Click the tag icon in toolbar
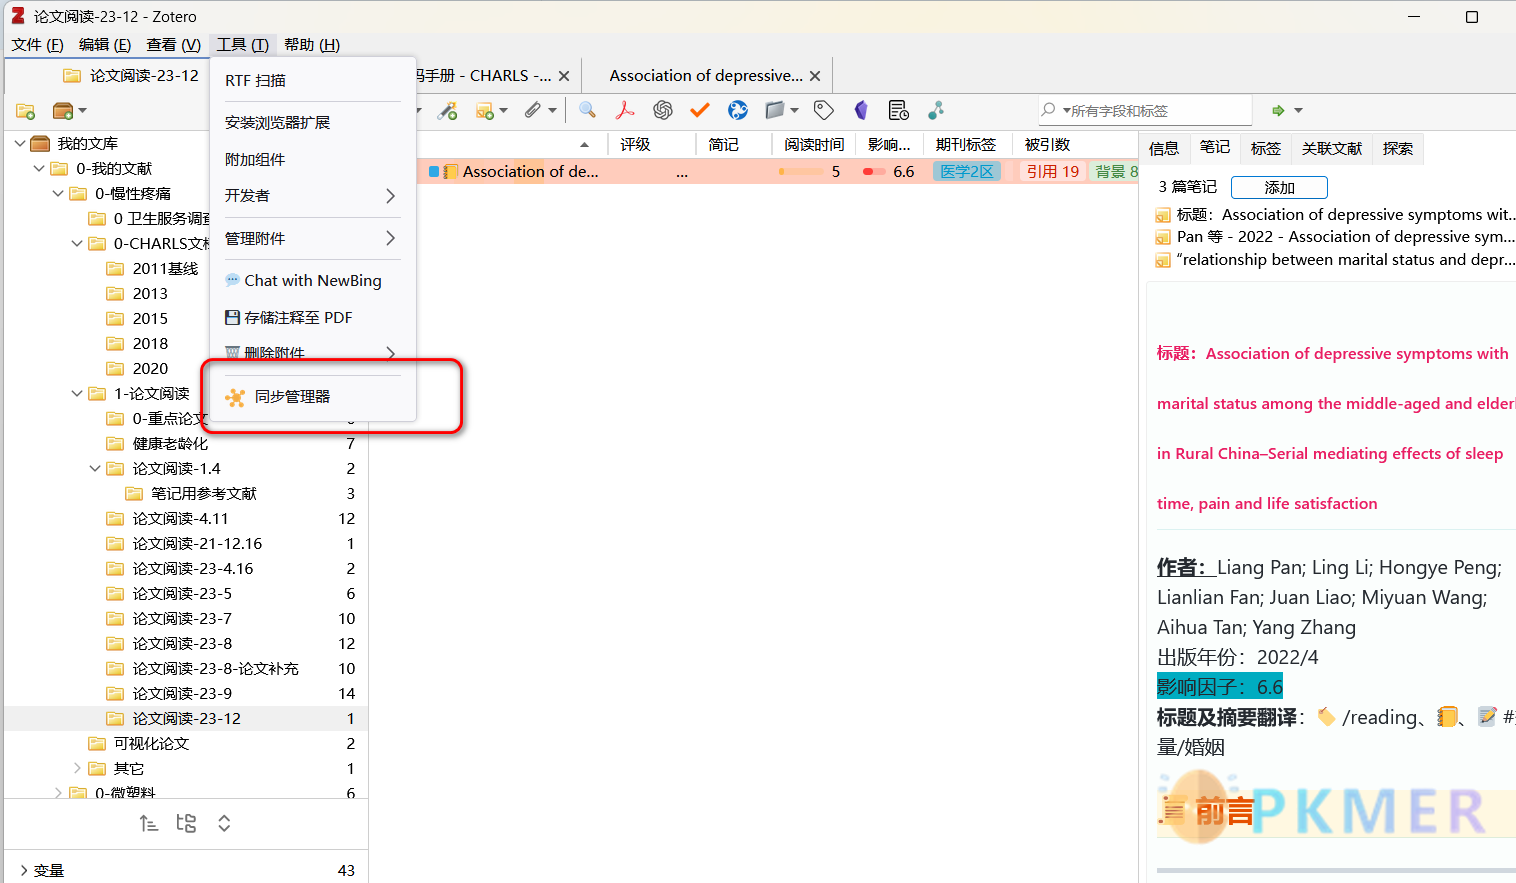This screenshot has height=883, width=1516. coord(824,110)
